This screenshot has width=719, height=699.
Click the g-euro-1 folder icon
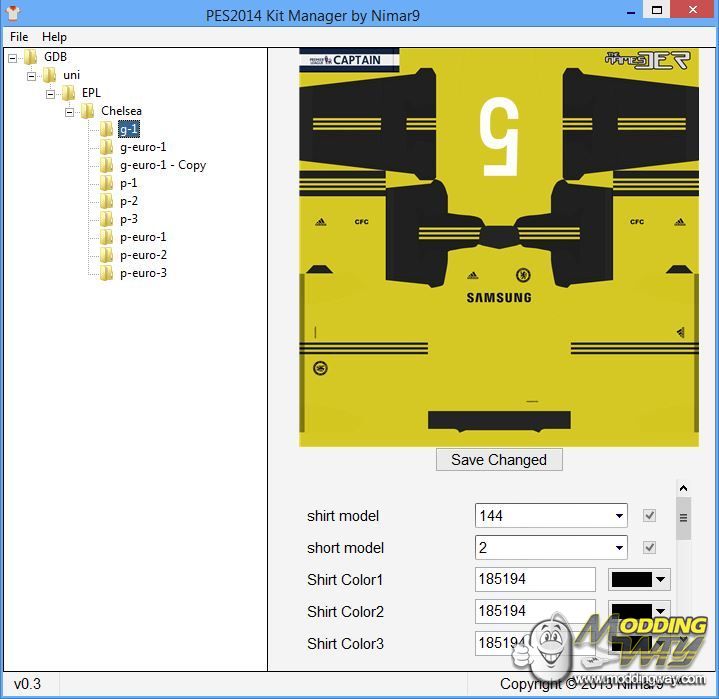click(x=106, y=147)
